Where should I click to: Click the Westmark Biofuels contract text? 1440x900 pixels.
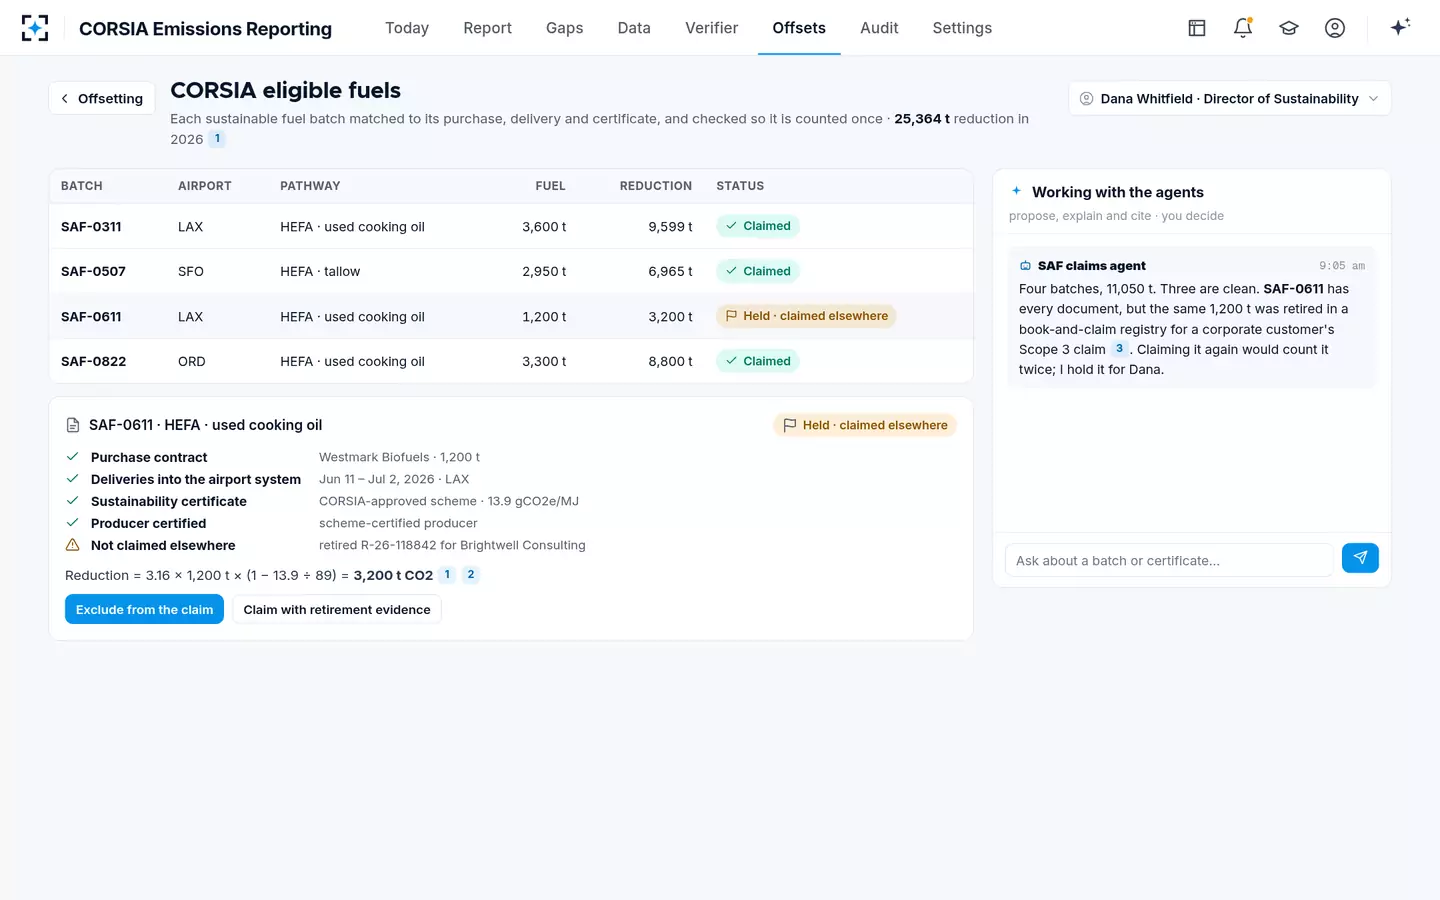399,457
